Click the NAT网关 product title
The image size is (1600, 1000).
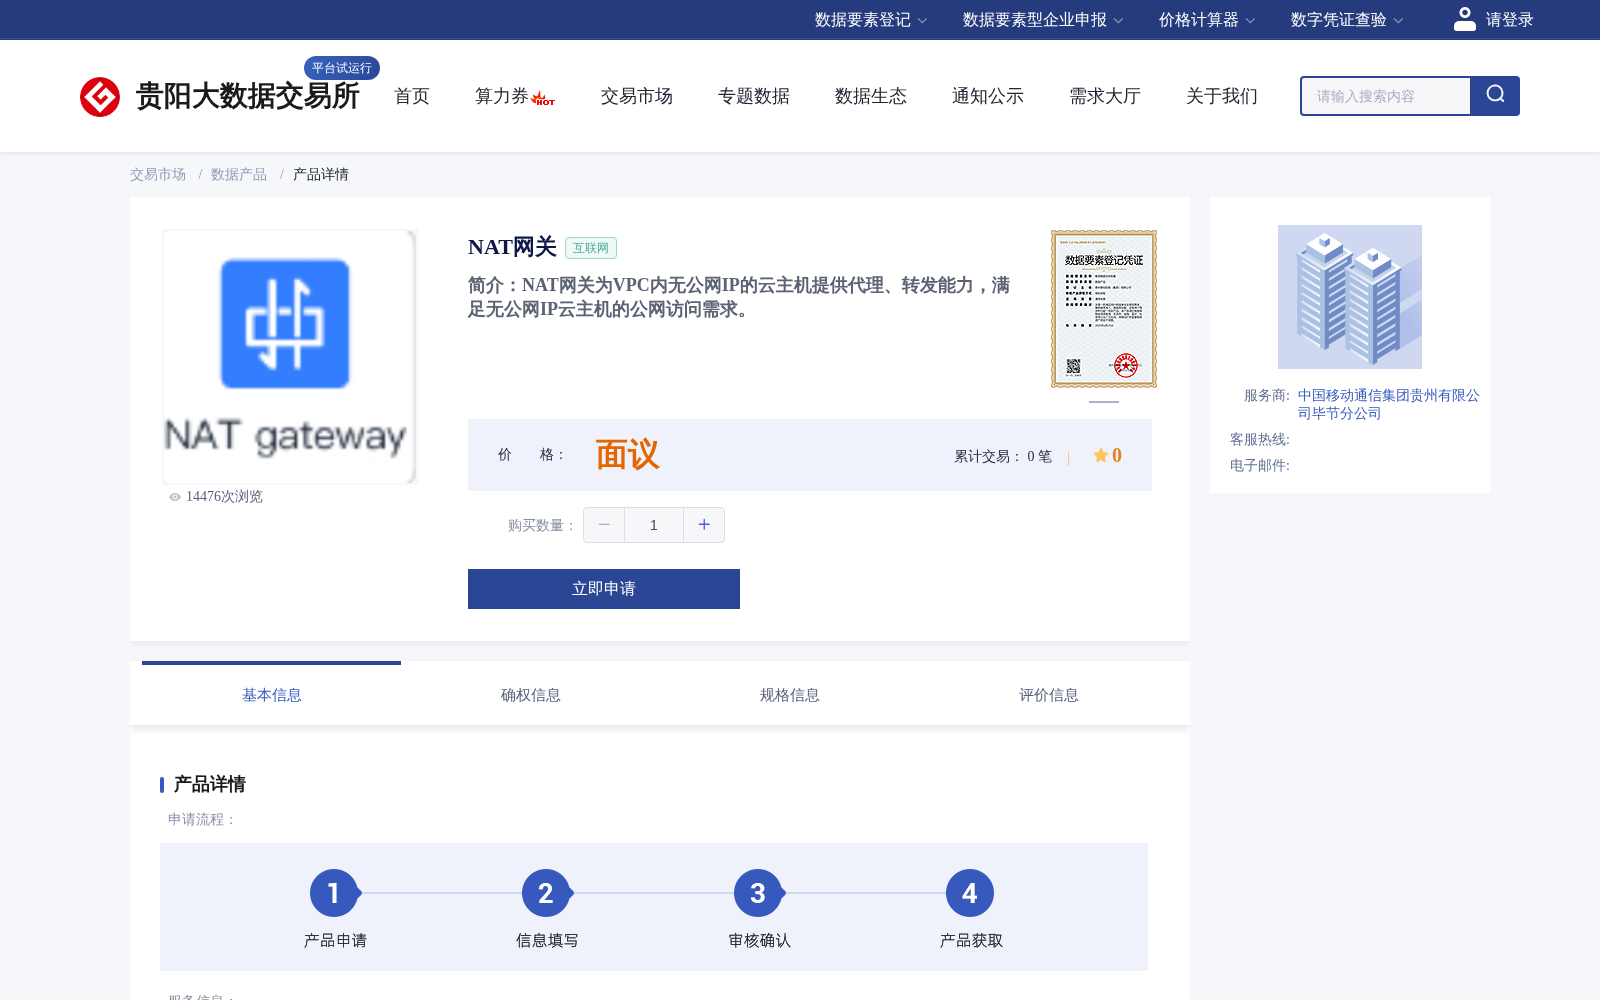click(512, 247)
